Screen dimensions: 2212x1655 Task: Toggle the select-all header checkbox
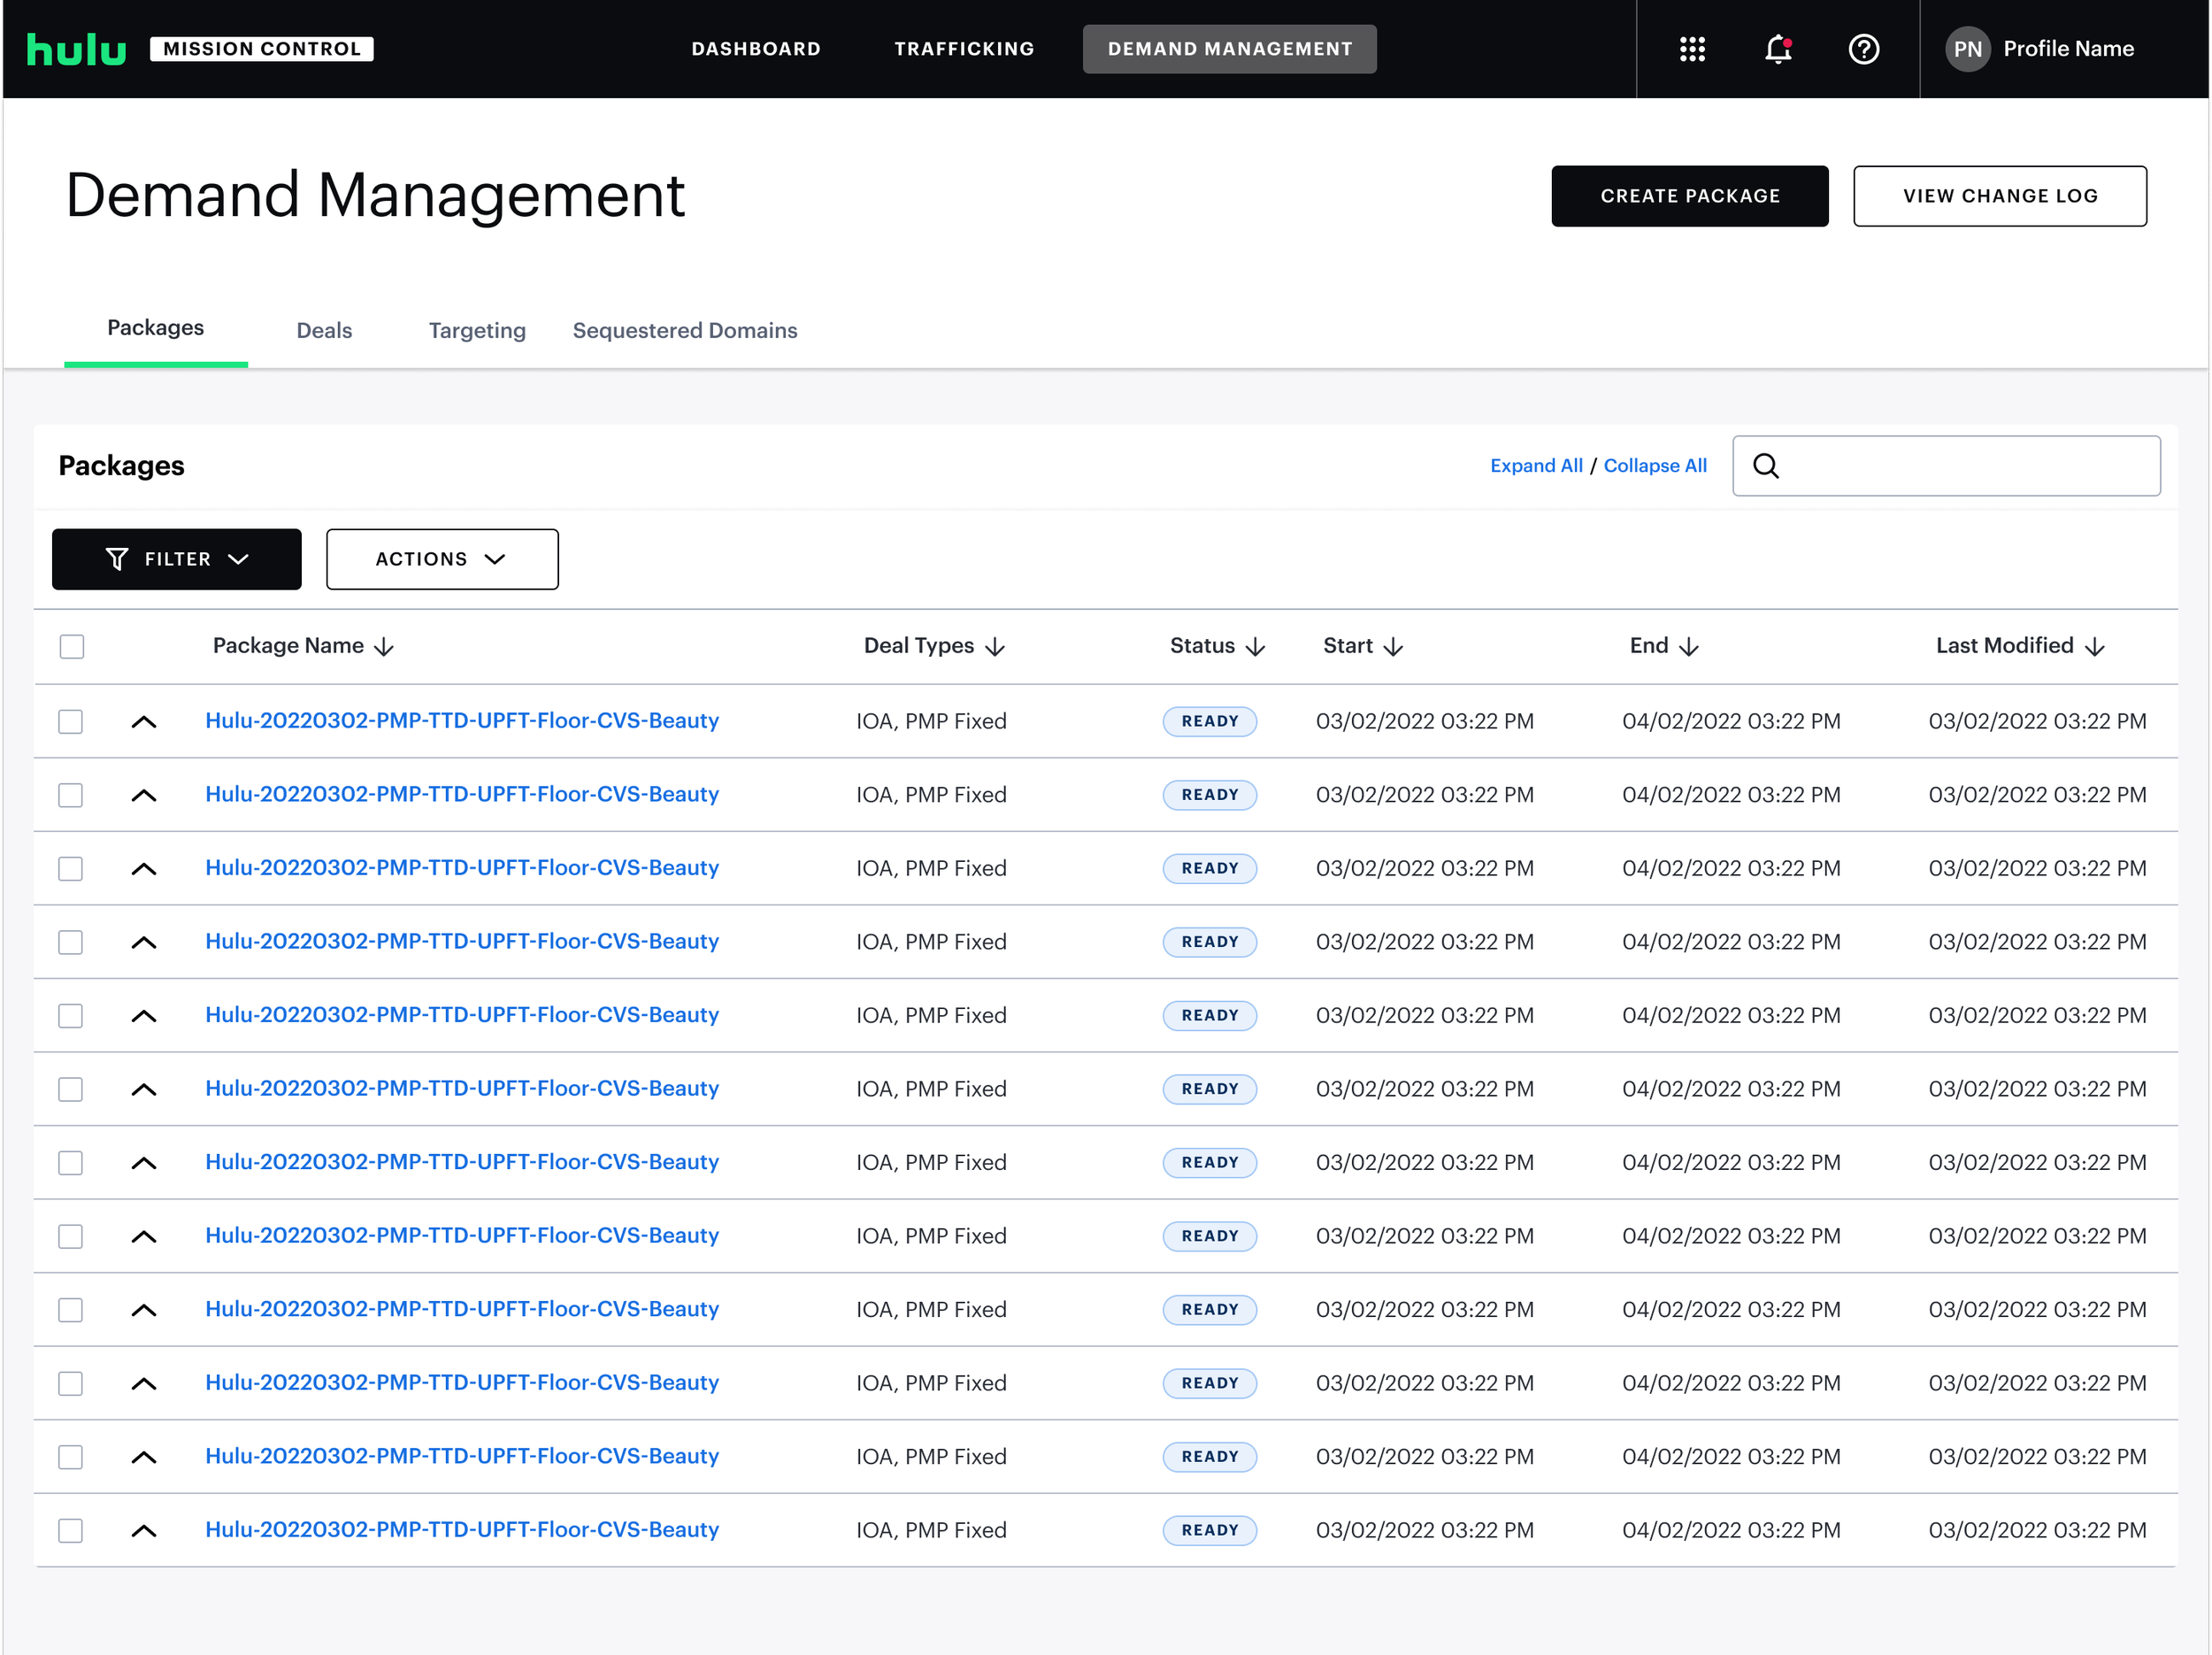[x=72, y=646]
